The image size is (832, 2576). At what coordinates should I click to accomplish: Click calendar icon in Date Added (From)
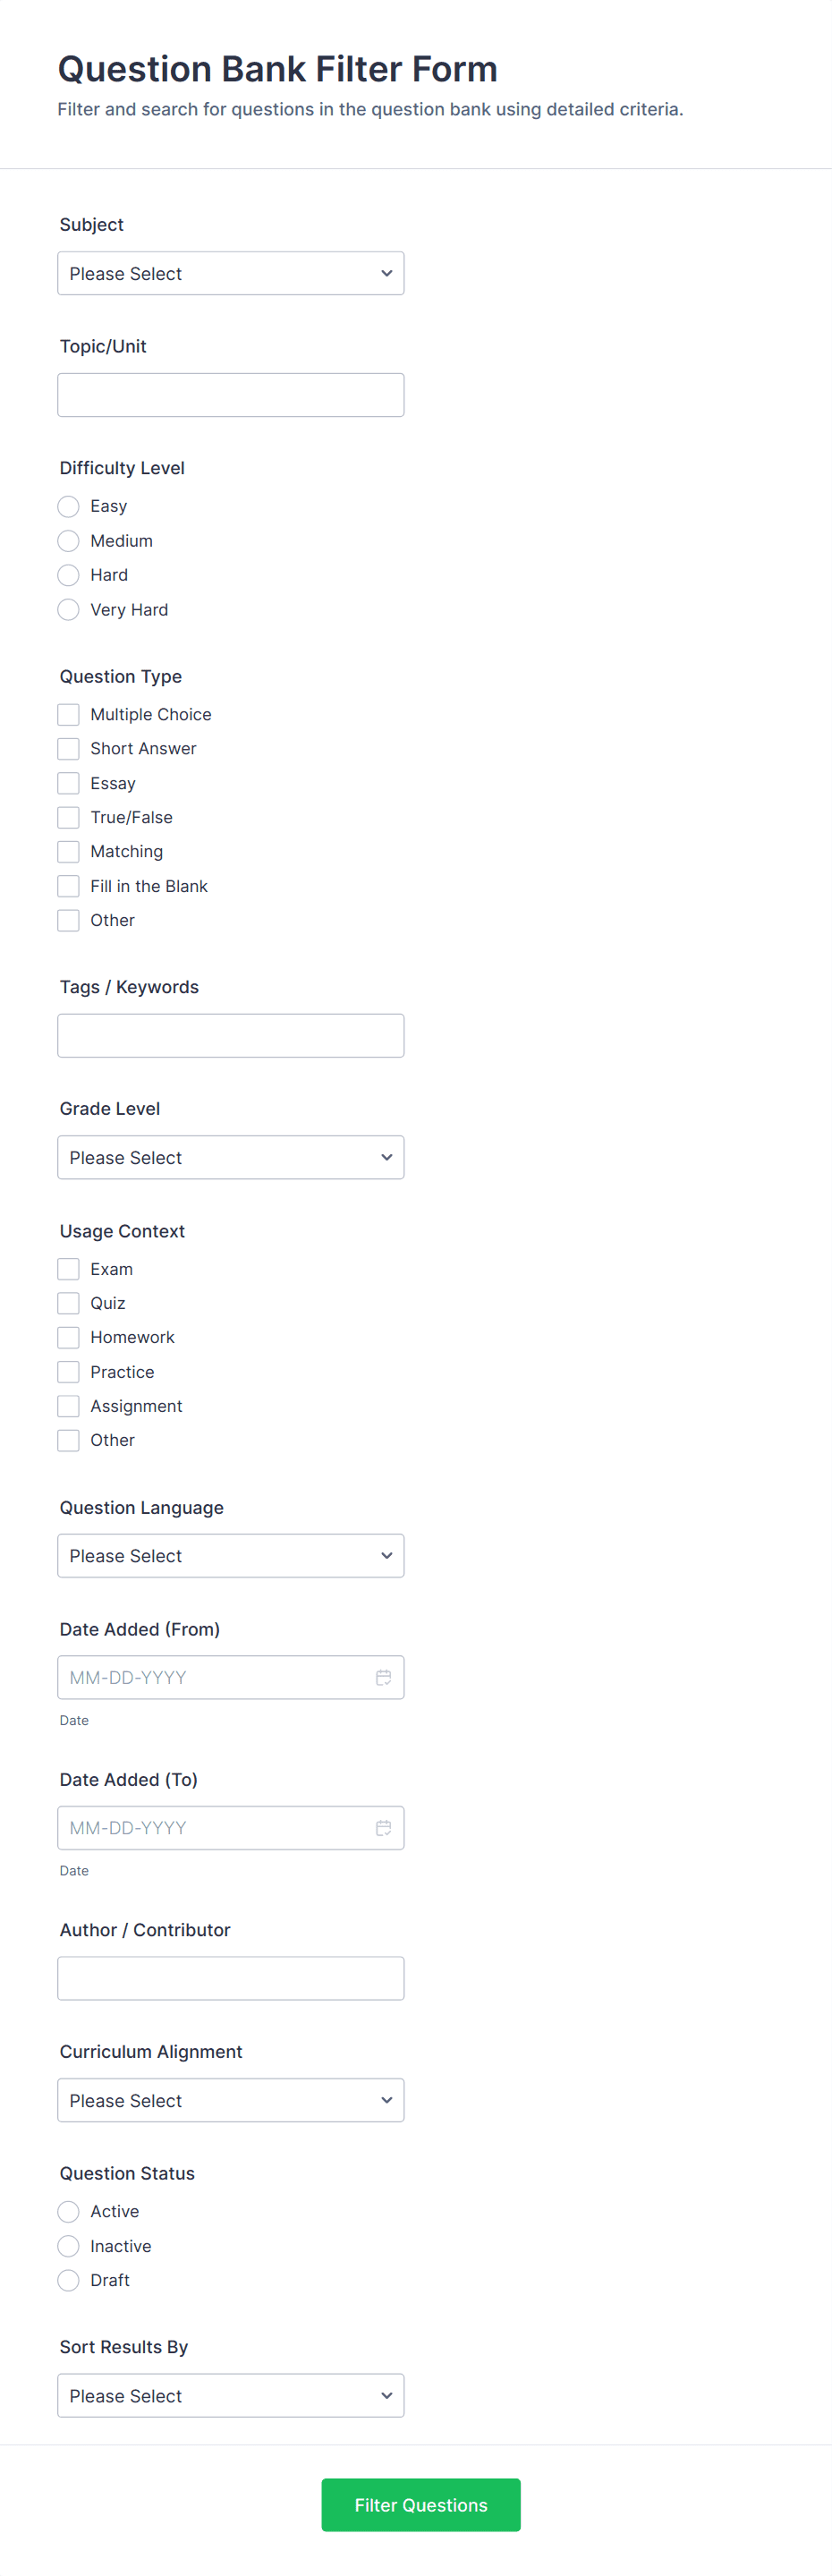tap(383, 1677)
